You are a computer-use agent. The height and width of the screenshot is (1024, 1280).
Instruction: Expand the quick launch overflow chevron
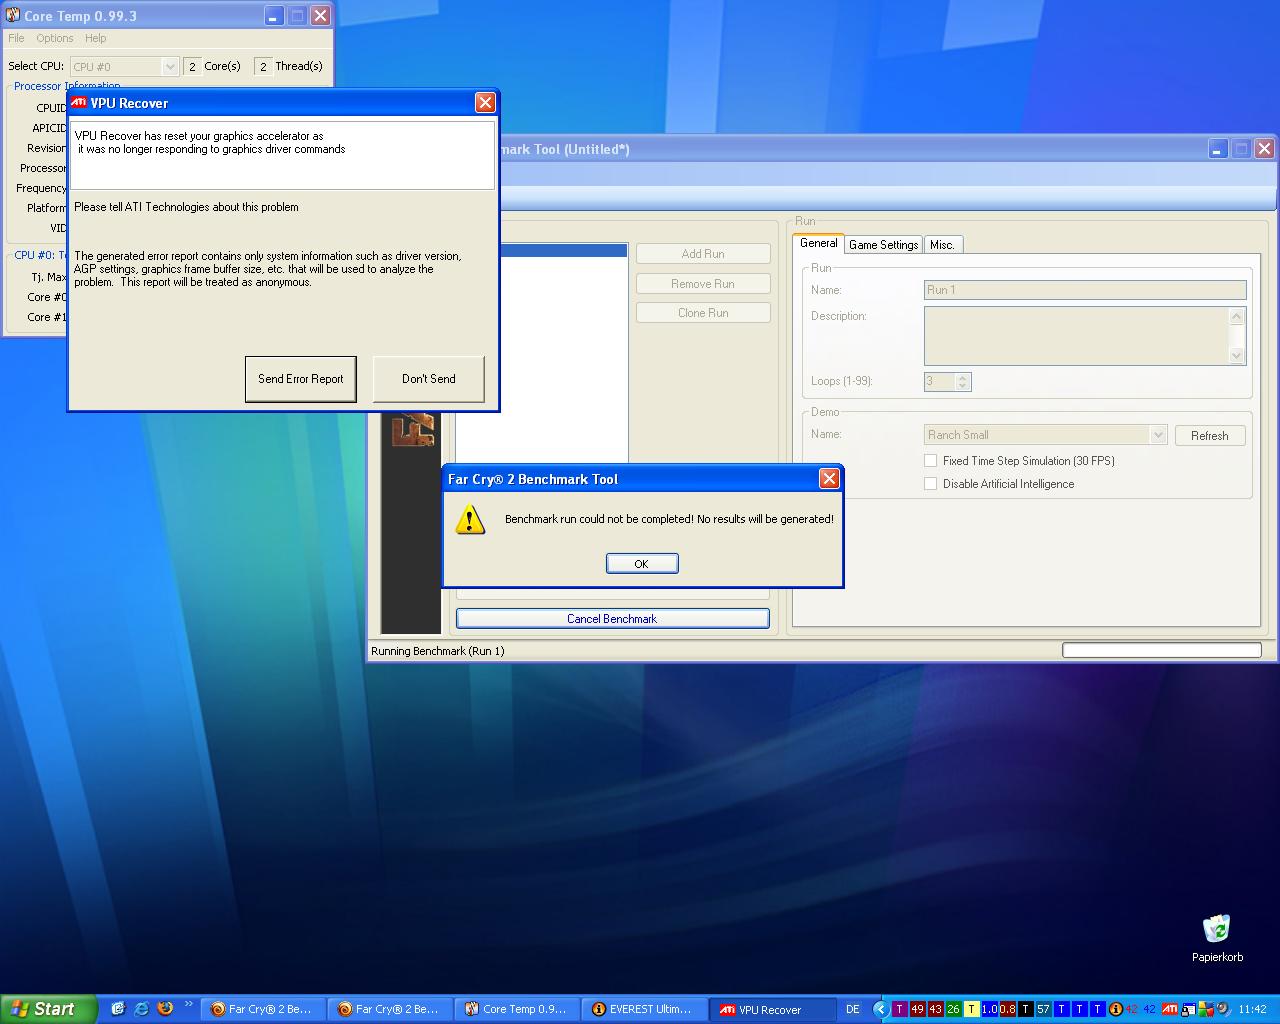coord(188,1005)
